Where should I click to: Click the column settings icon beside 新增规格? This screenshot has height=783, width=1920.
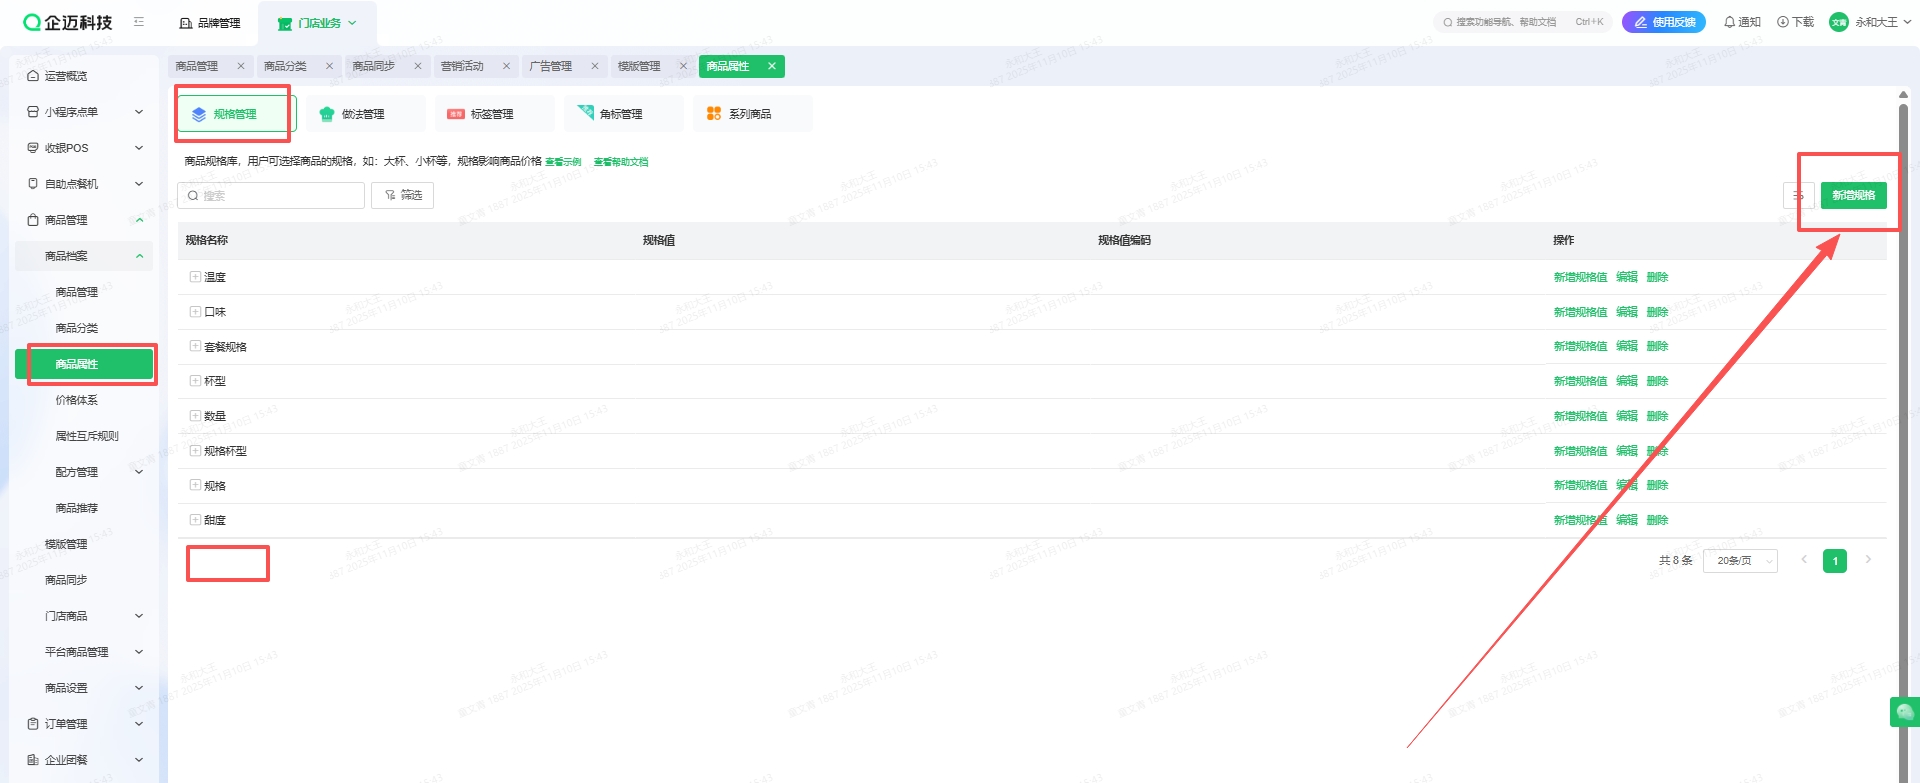pos(1797,196)
